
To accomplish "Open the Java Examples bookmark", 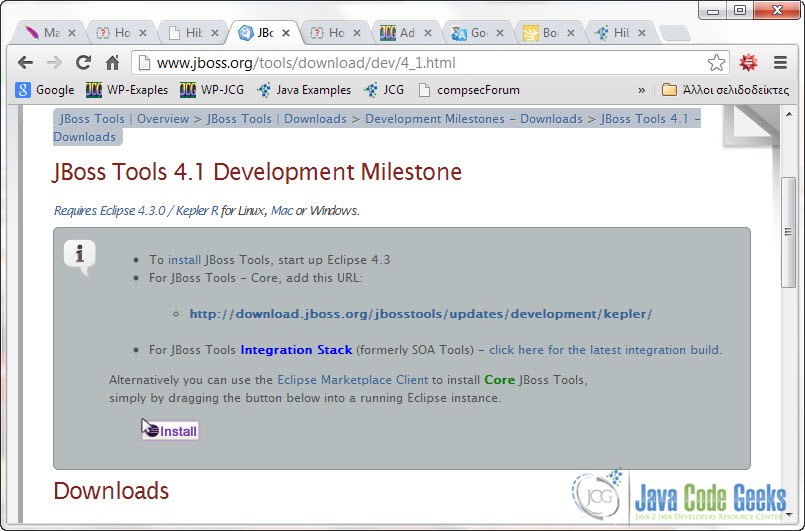I will click(304, 90).
